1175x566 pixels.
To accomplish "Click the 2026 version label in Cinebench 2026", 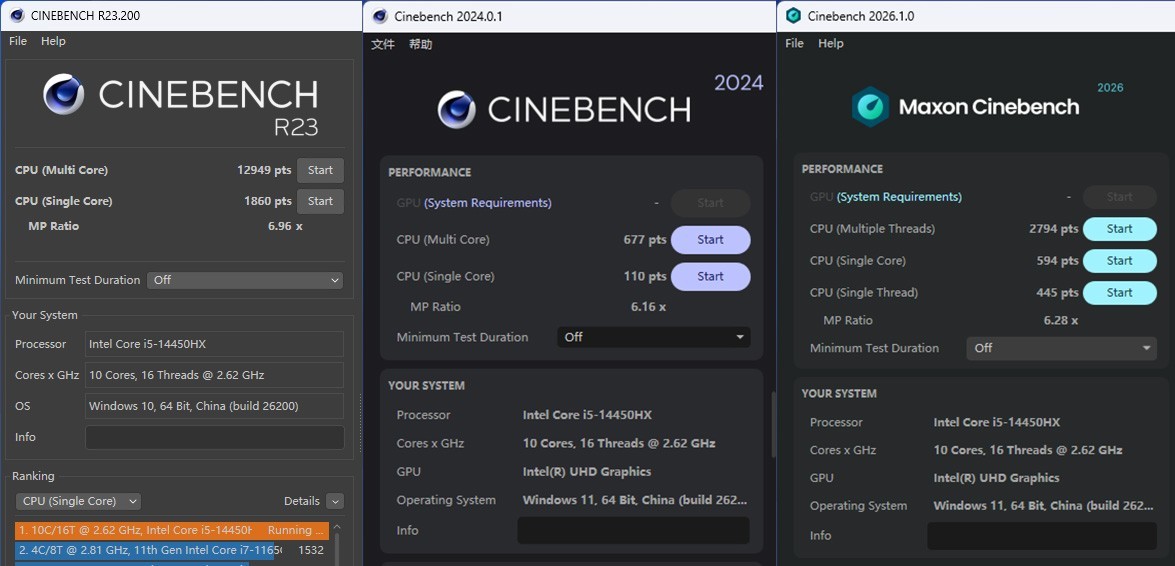I will 1110,88.
